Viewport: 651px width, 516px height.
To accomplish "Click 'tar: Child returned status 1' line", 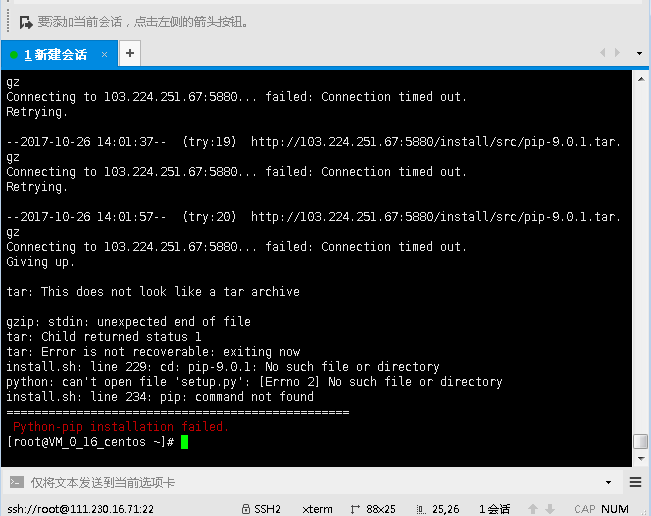I will (x=104, y=337).
